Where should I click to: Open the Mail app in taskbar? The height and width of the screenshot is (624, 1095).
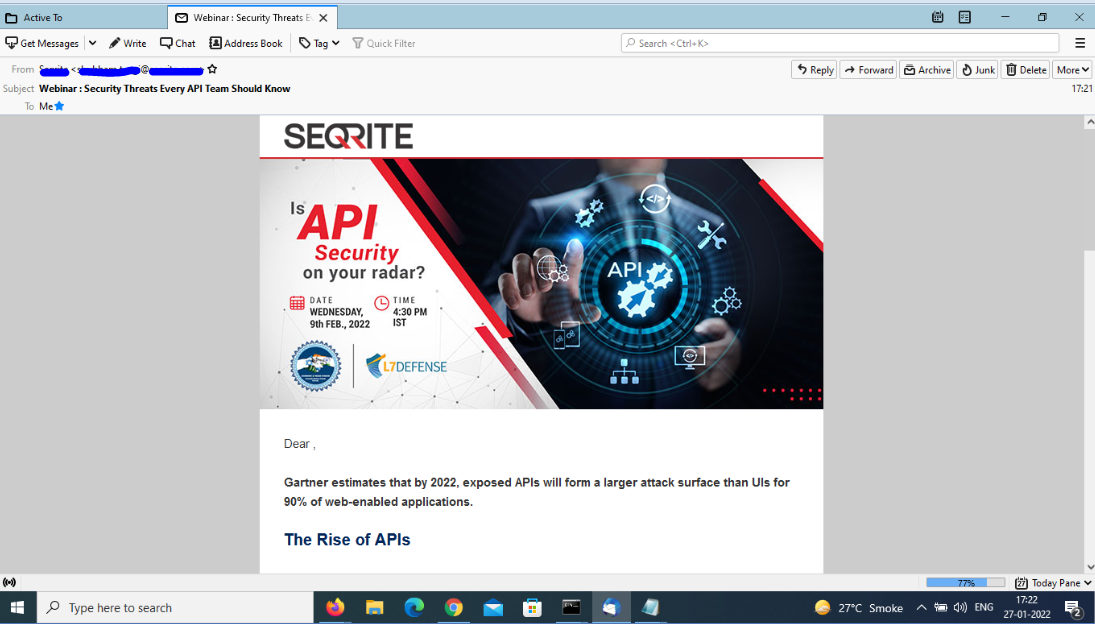pyautogui.click(x=493, y=607)
